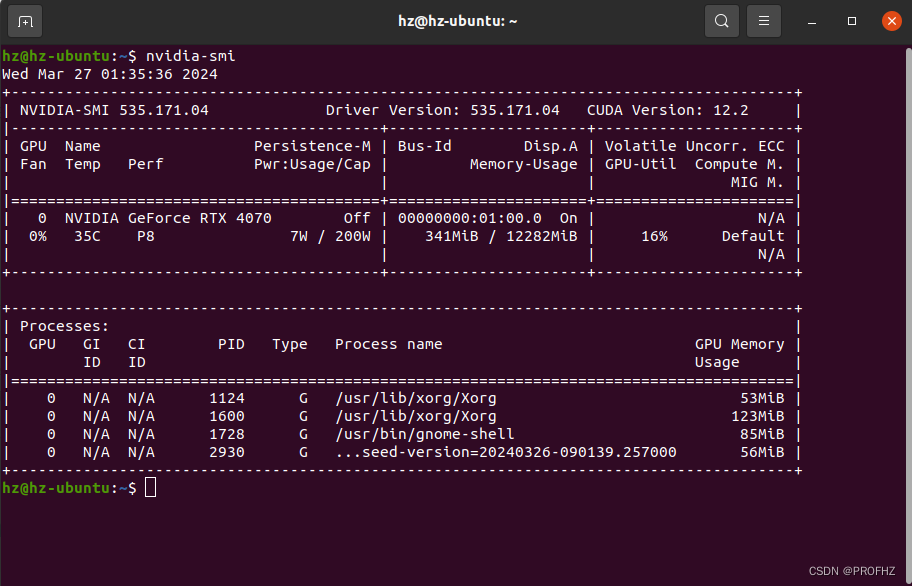Click the Memory-Usage column header

[x=524, y=165]
